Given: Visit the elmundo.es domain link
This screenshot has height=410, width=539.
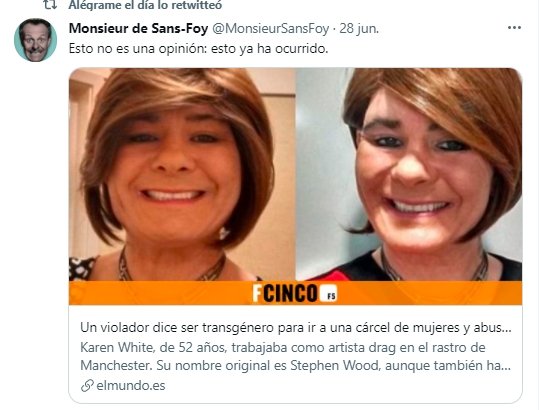Looking at the screenshot, I should tap(131, 386).
